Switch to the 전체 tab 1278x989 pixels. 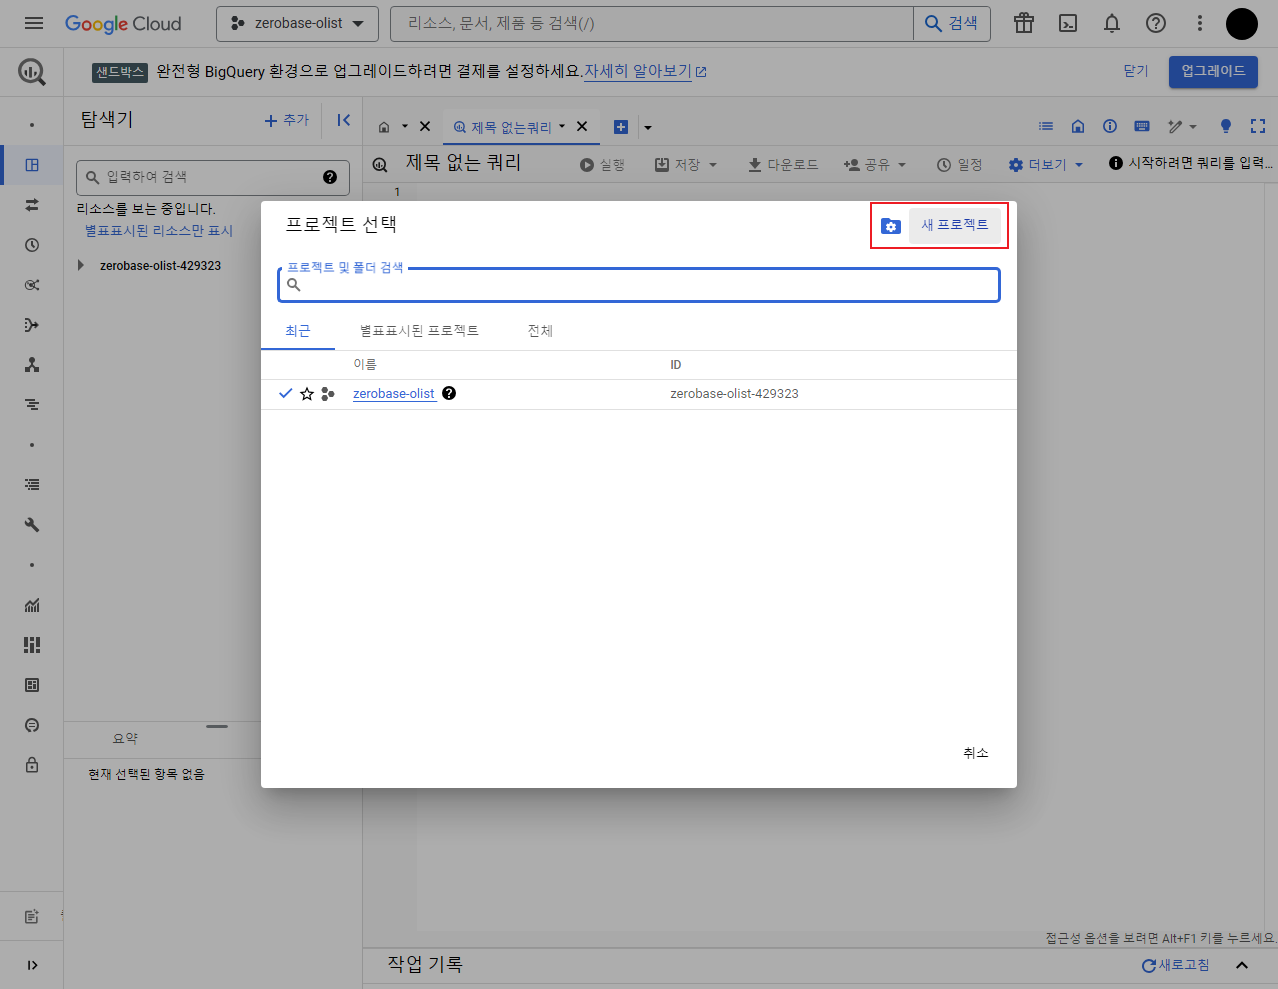pos(540,331)
